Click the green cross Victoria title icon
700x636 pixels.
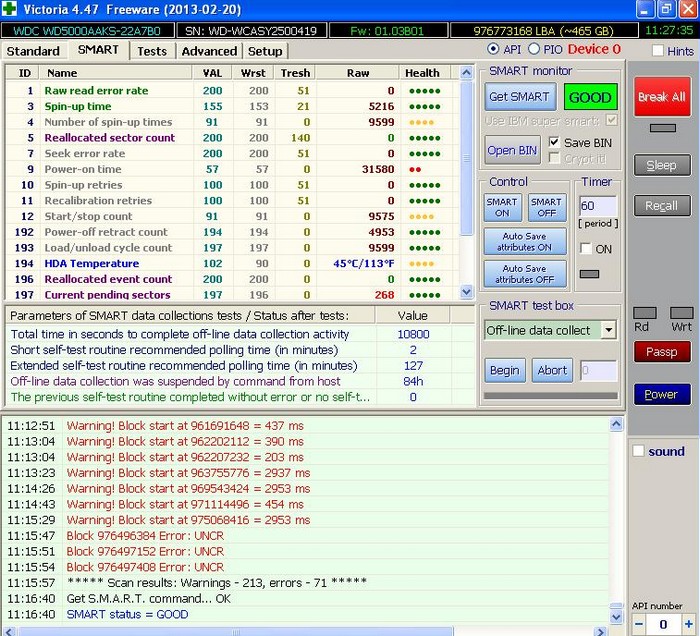(11, 9)
